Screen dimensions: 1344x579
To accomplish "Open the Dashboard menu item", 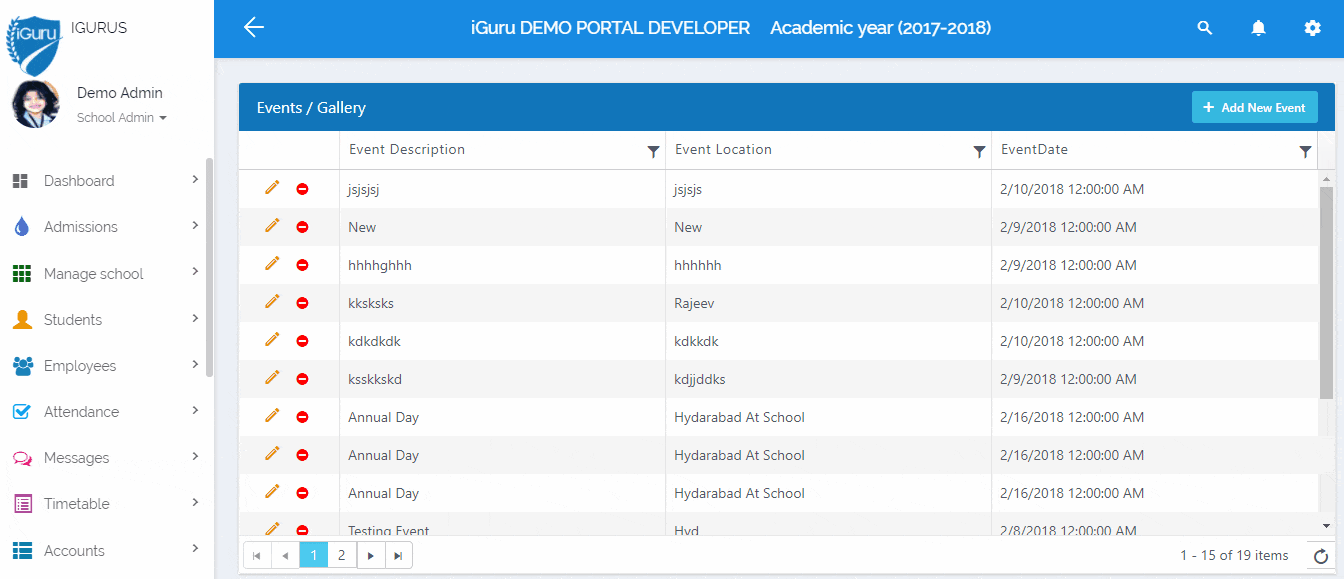I will [x=104, y=181].
